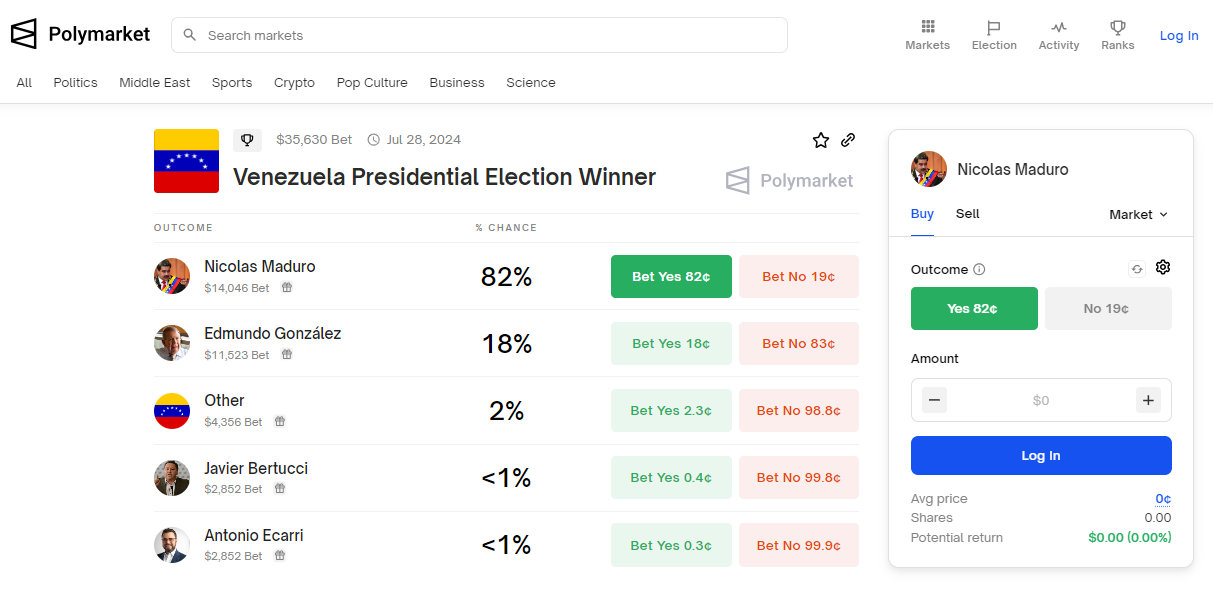Favorite this market with the star icon
Screen dimensions: 1213x604
point(821,140)
